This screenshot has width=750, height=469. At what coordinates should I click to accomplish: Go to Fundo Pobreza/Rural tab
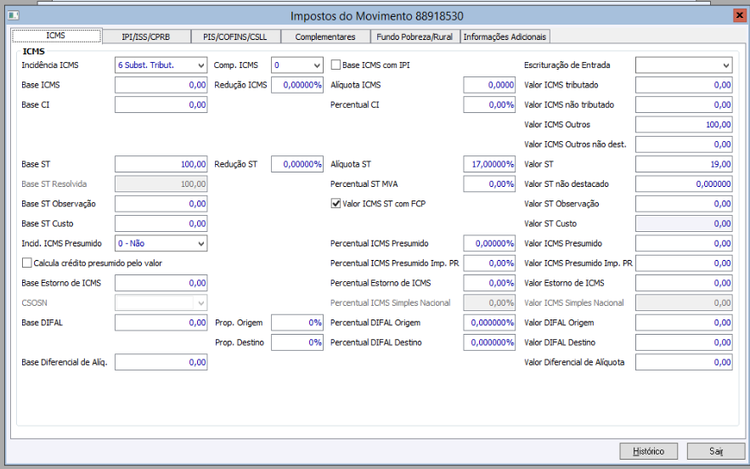(415, 37)
